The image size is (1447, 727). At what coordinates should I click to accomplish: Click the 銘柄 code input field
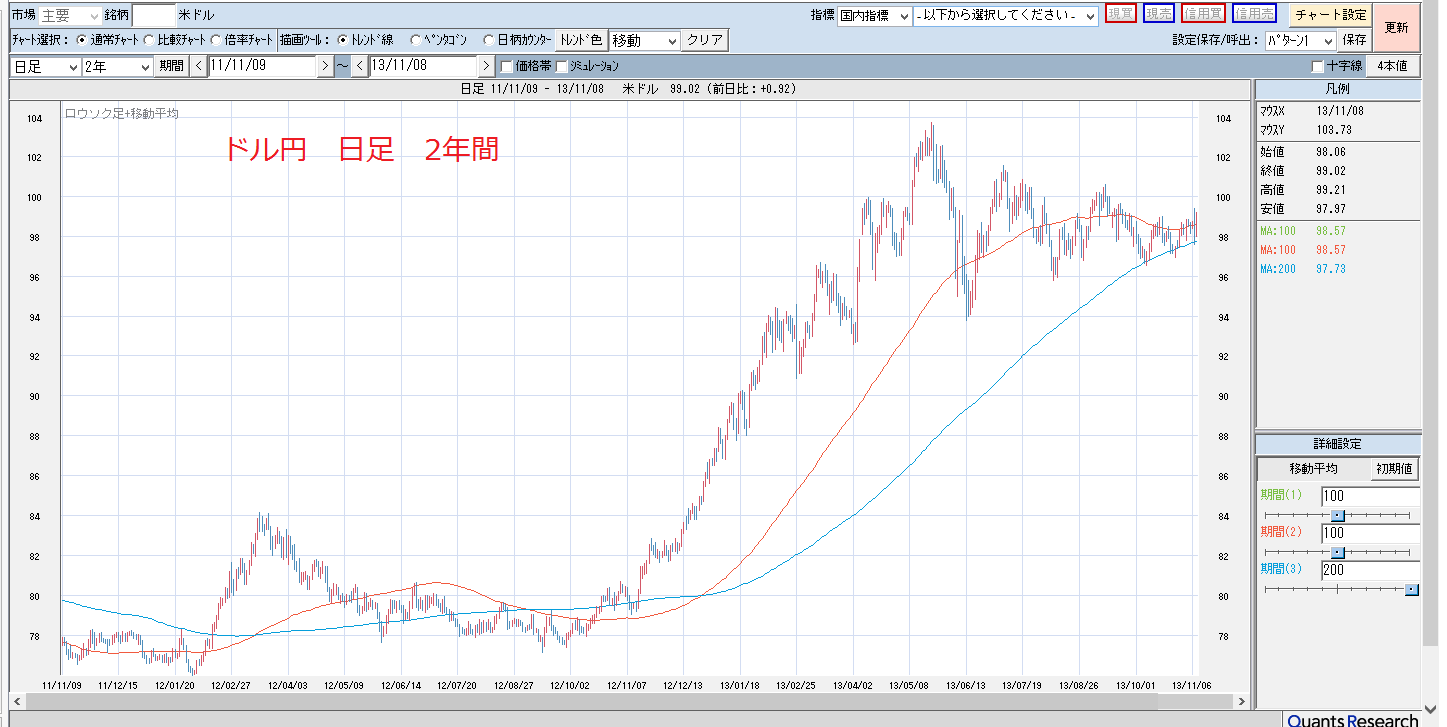[x=153, y=16]
